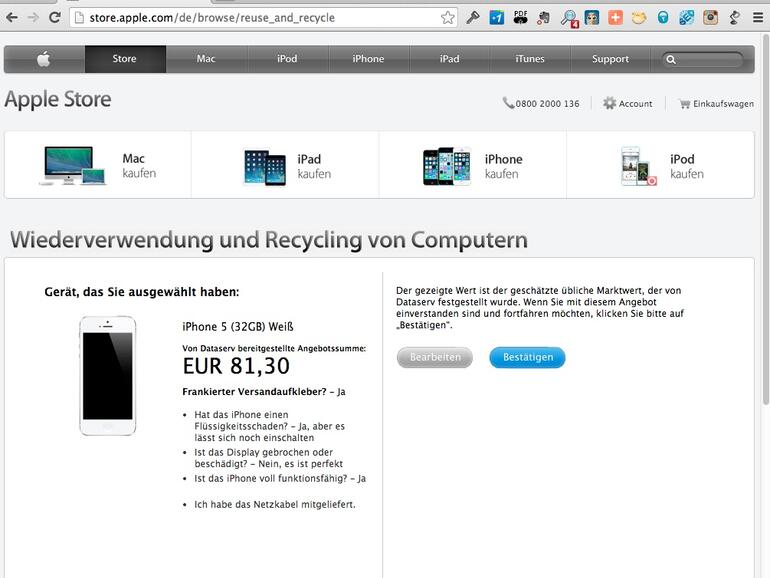Screen dimensions: 770x578
Task: Select the Store tab
Action: click(x=125, y=59)
